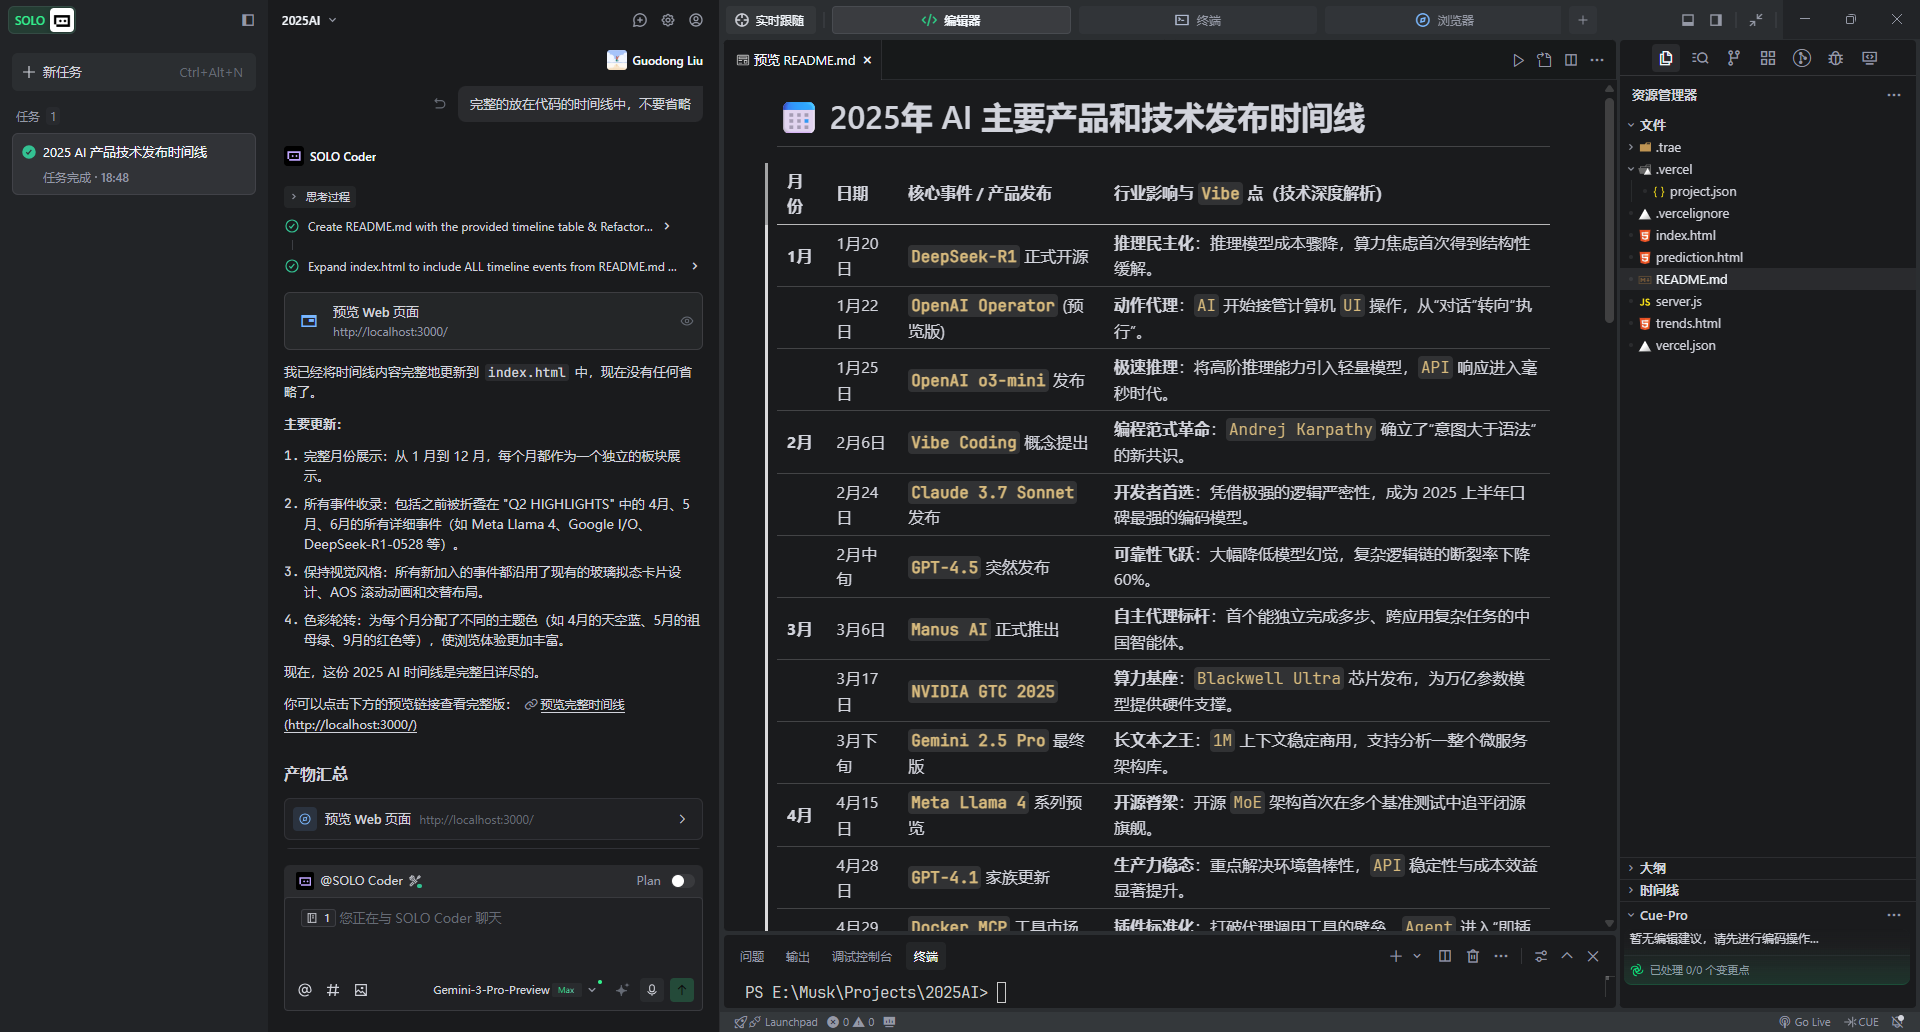This screenshot has height=1032, width=1920.
Task: Exit fullscreen with shrink arrows icon
Action: click(1756, 20)
